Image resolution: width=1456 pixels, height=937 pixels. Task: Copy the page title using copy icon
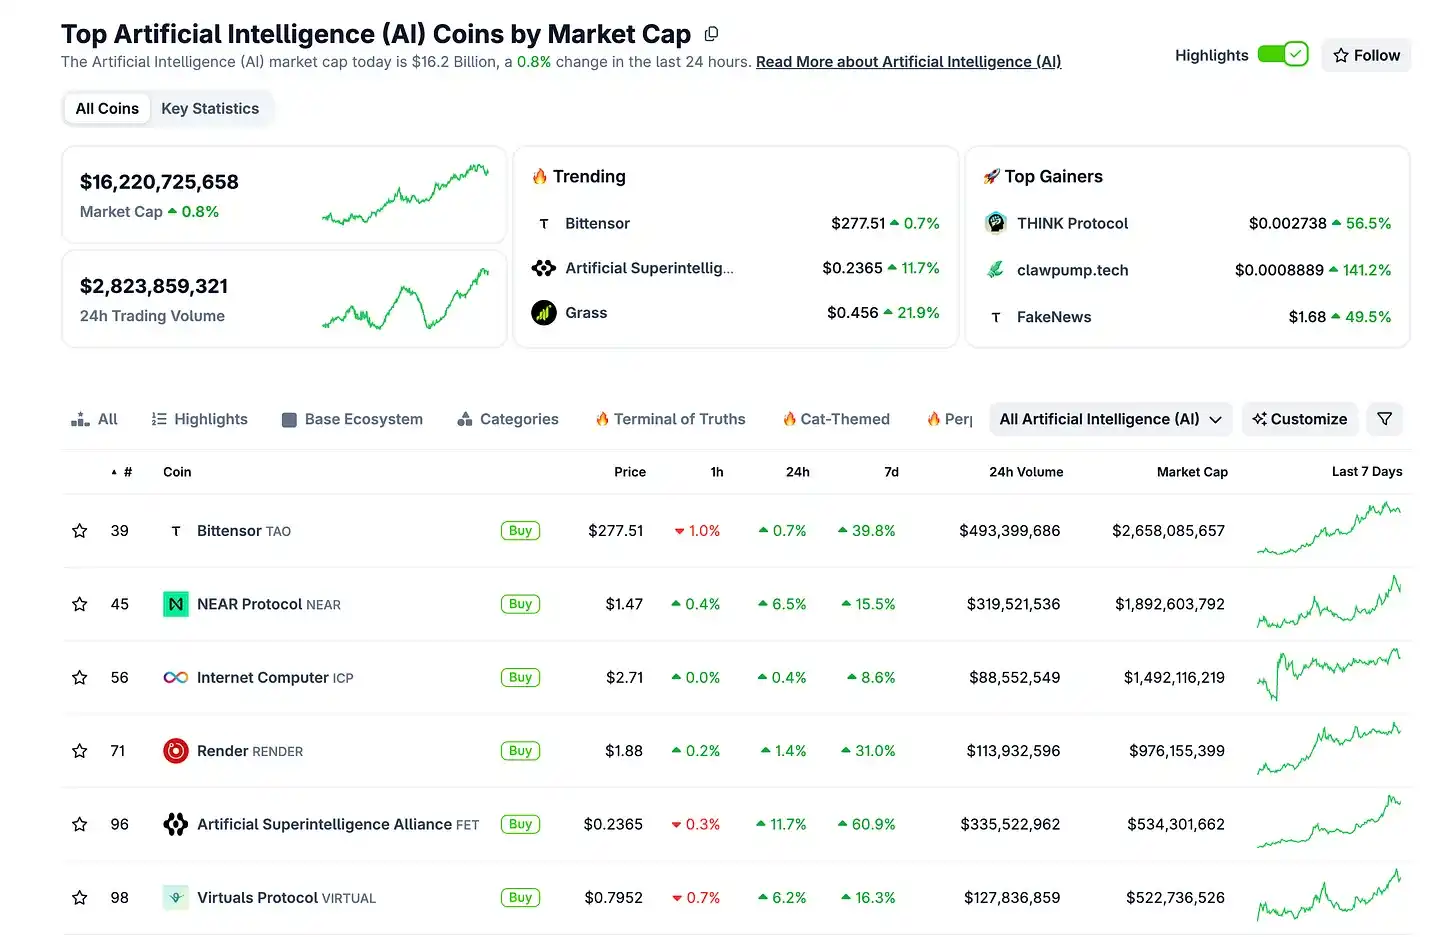point(711,34)
